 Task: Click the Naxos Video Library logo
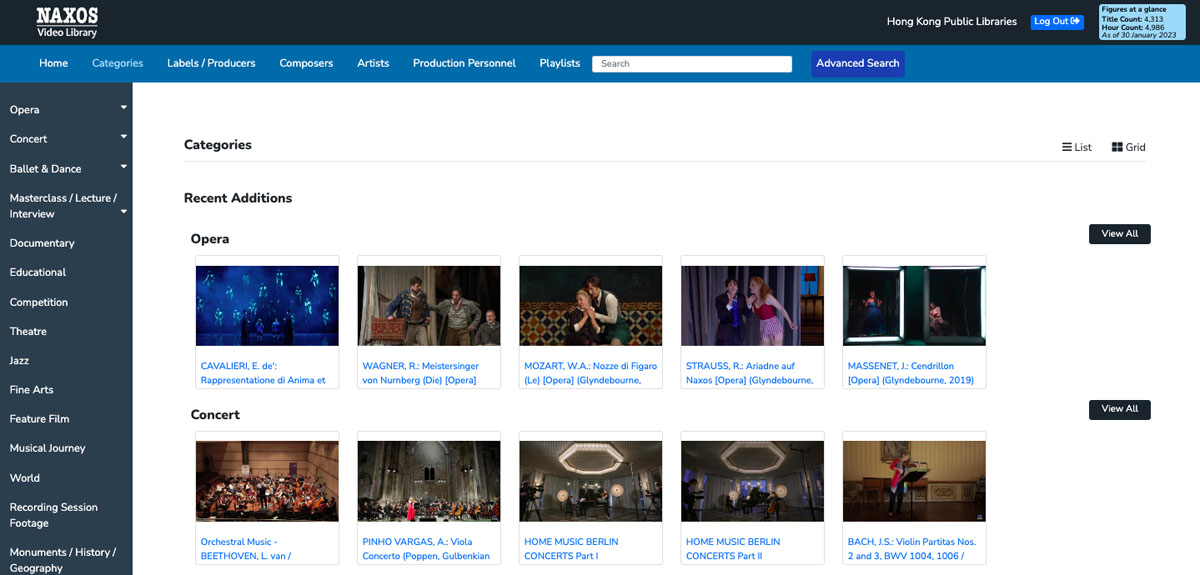pyautogui.click(x=67, y=22)
